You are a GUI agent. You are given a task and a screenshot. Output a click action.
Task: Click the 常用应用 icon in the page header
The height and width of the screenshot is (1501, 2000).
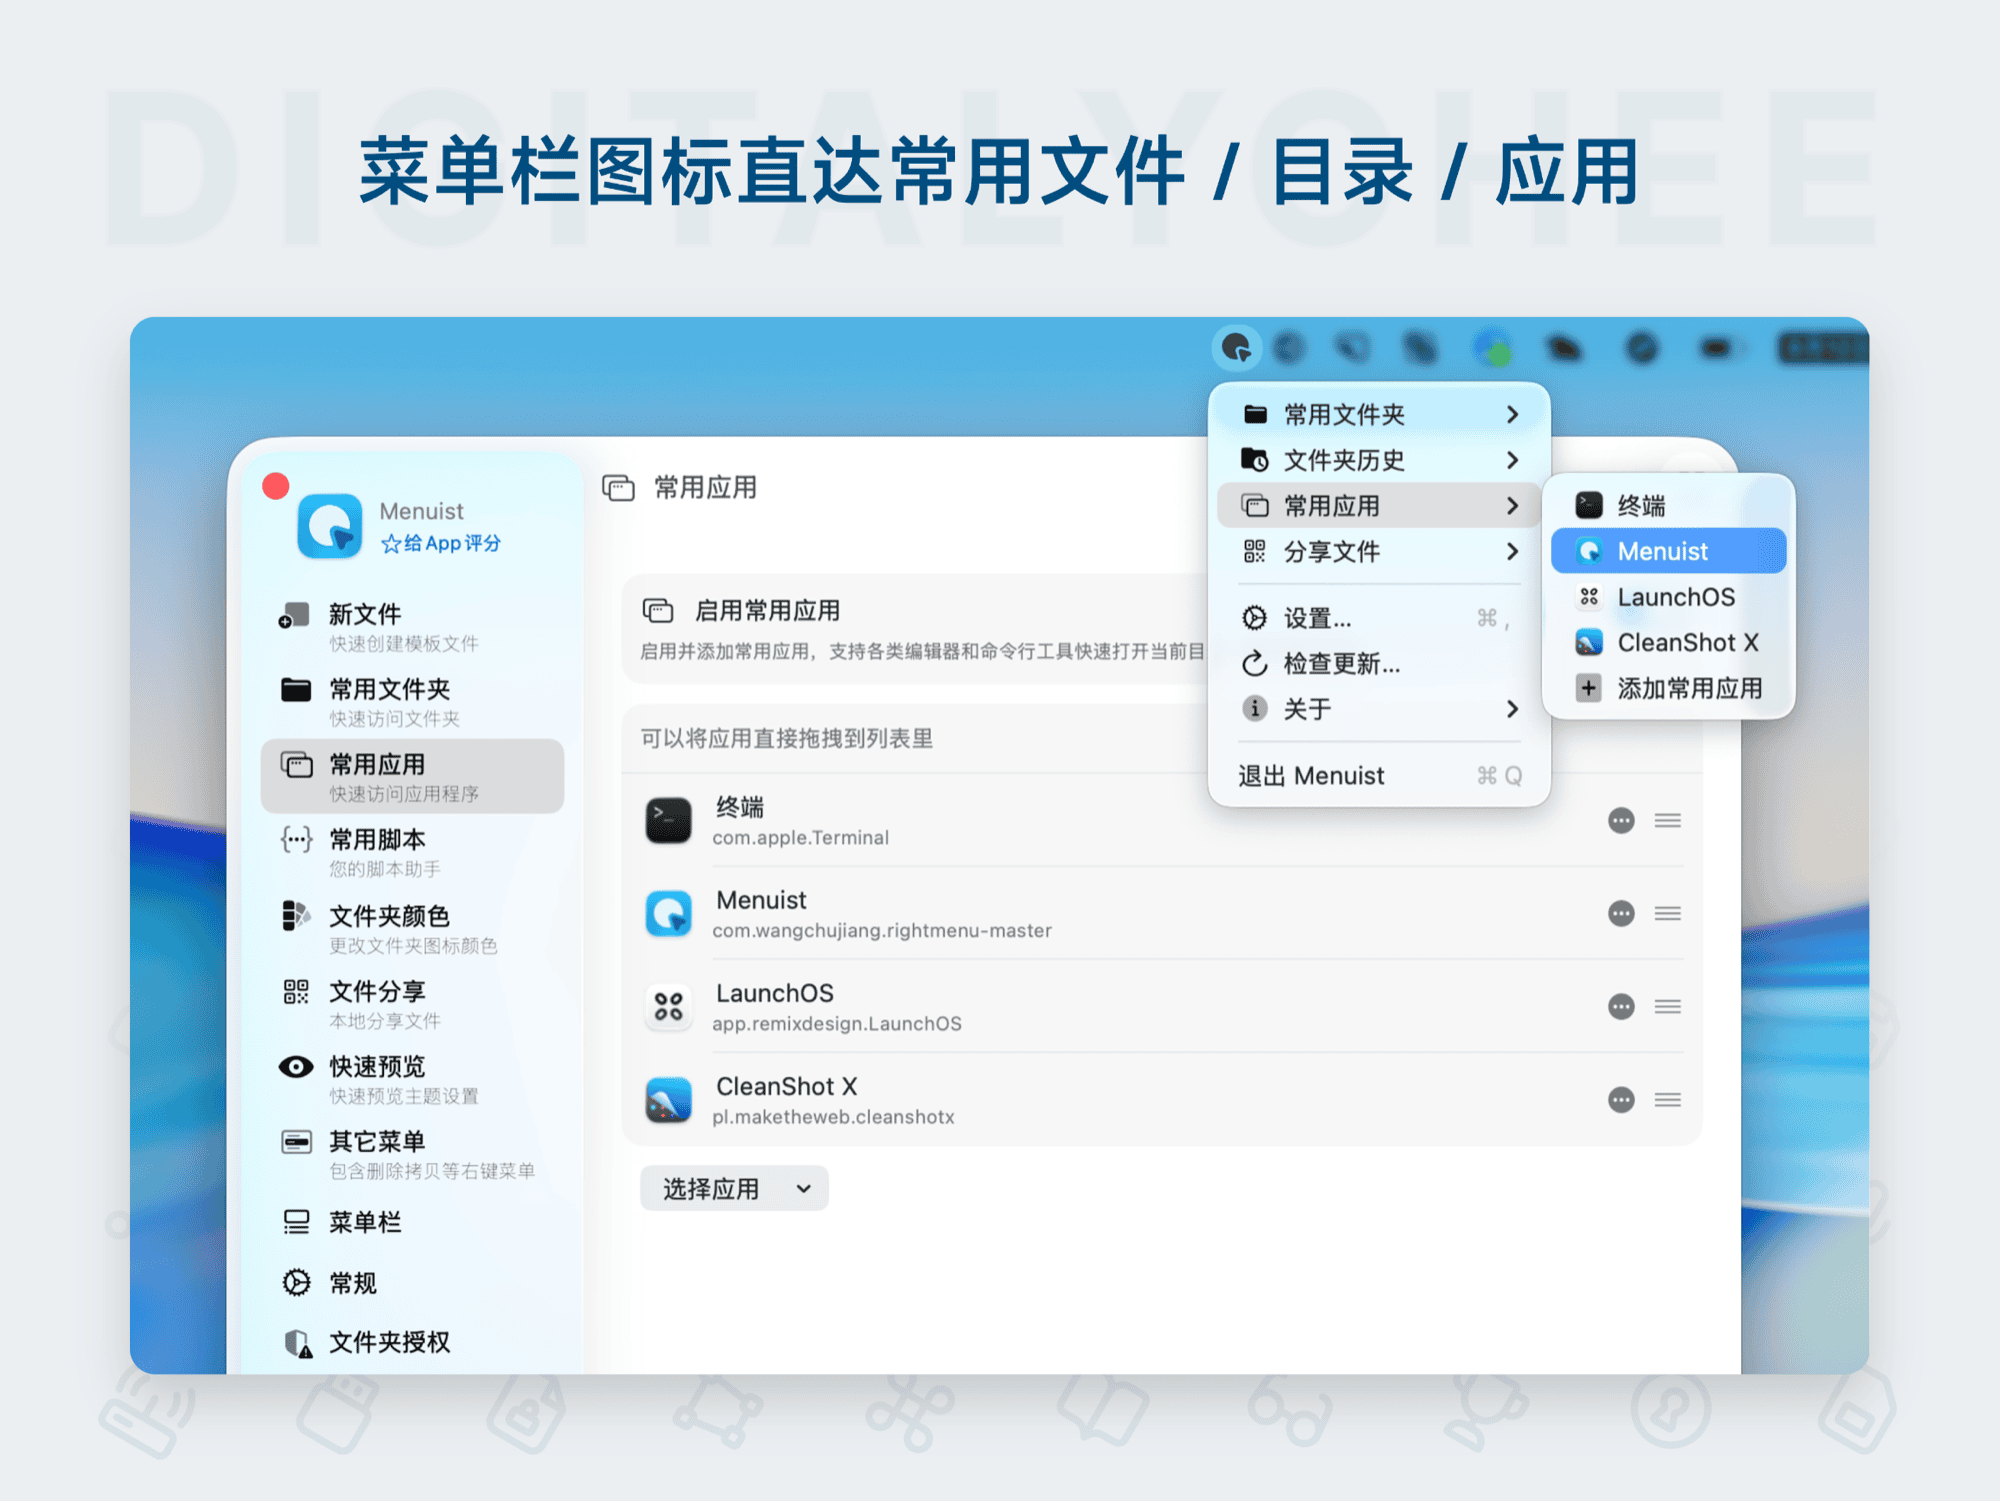(618, 488)
